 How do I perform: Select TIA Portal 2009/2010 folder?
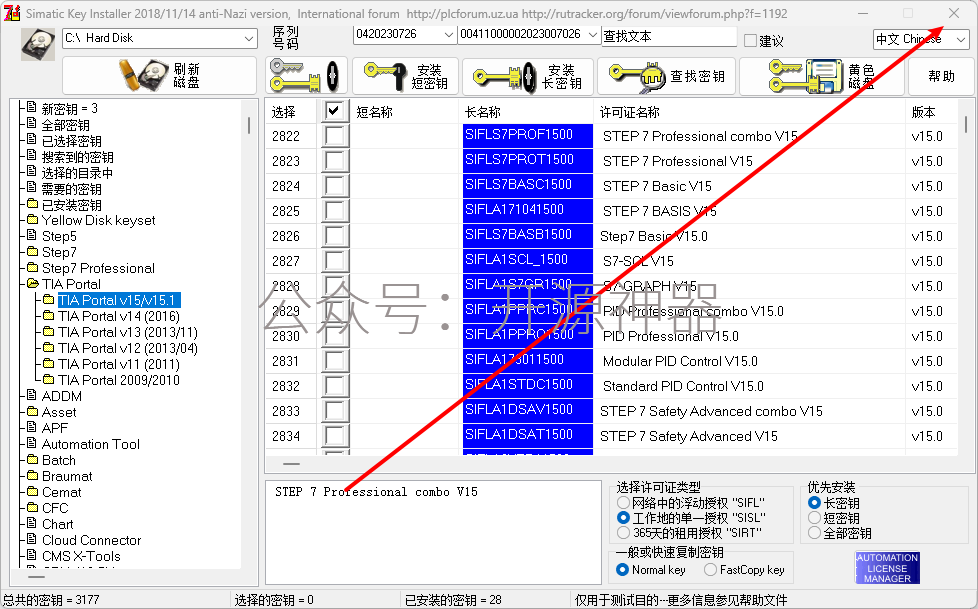pyautogui.click(x=119, y=381)
